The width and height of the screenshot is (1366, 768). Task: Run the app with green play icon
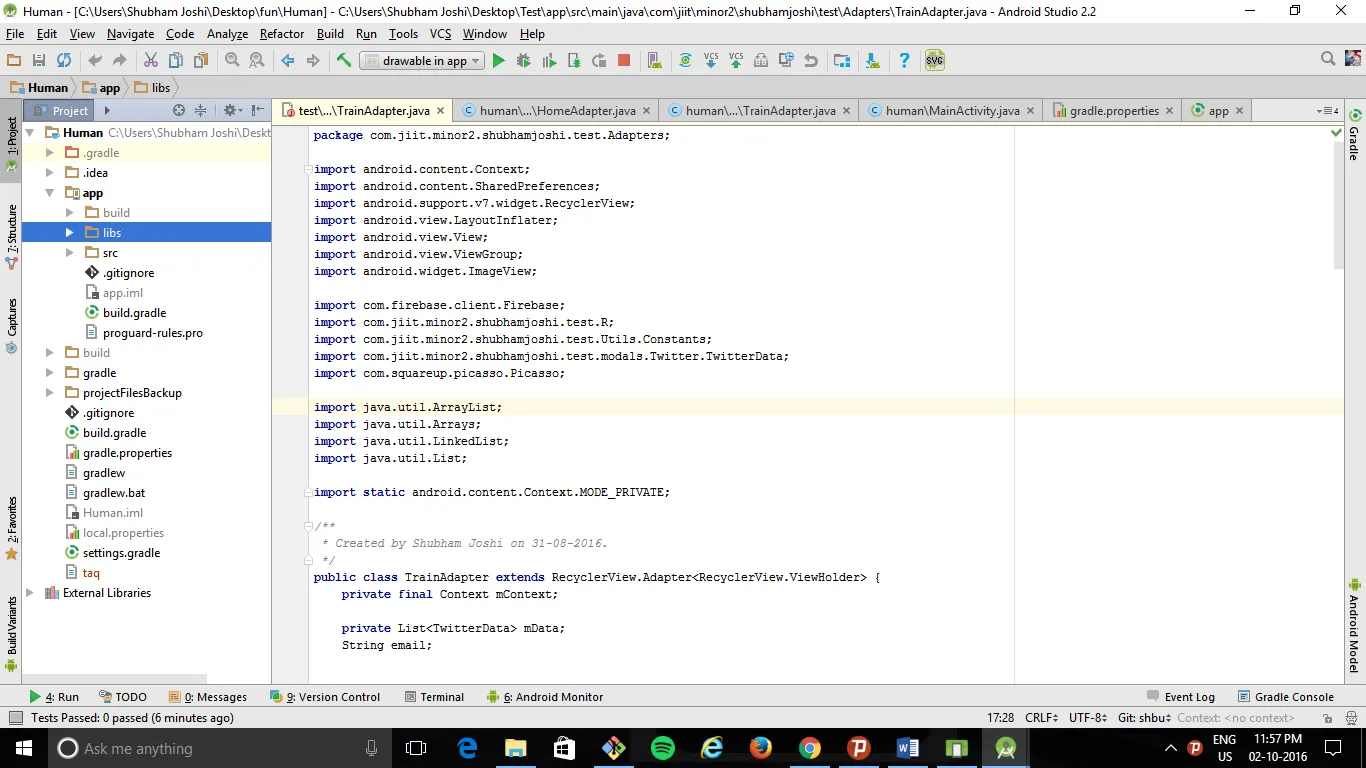498,61
